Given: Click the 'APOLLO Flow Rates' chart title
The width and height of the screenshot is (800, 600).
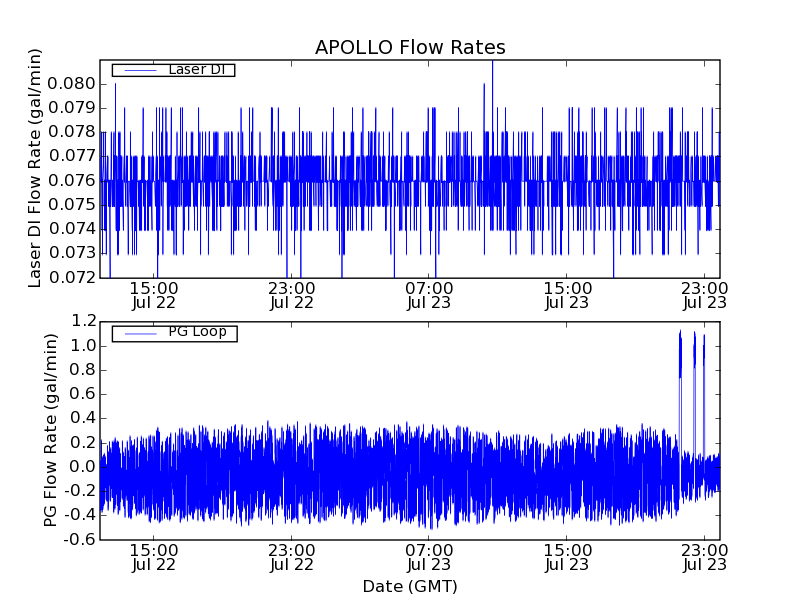Looking at the screenshot, I should [x=410, y=47].
